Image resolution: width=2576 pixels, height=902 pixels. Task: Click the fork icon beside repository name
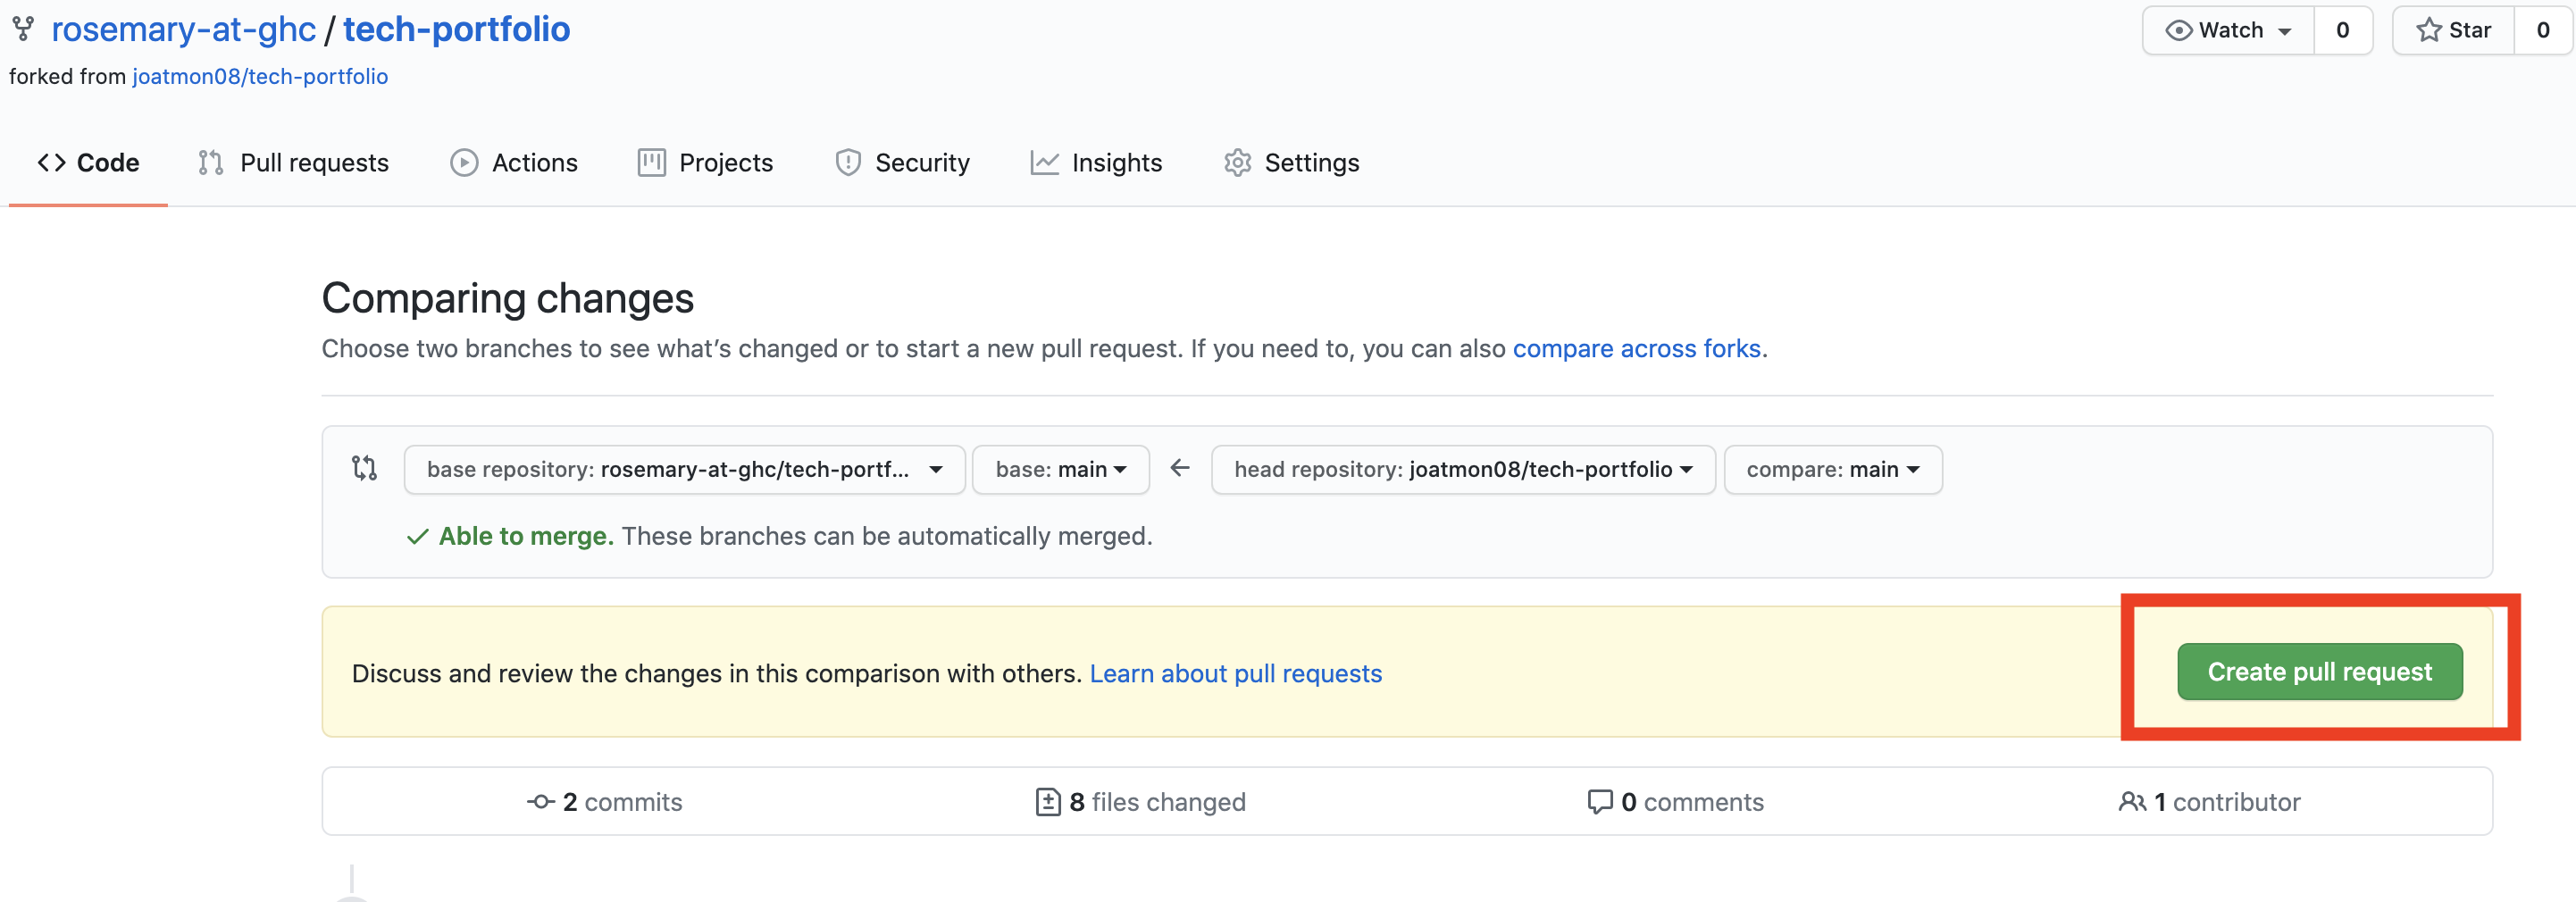[23, 29]
